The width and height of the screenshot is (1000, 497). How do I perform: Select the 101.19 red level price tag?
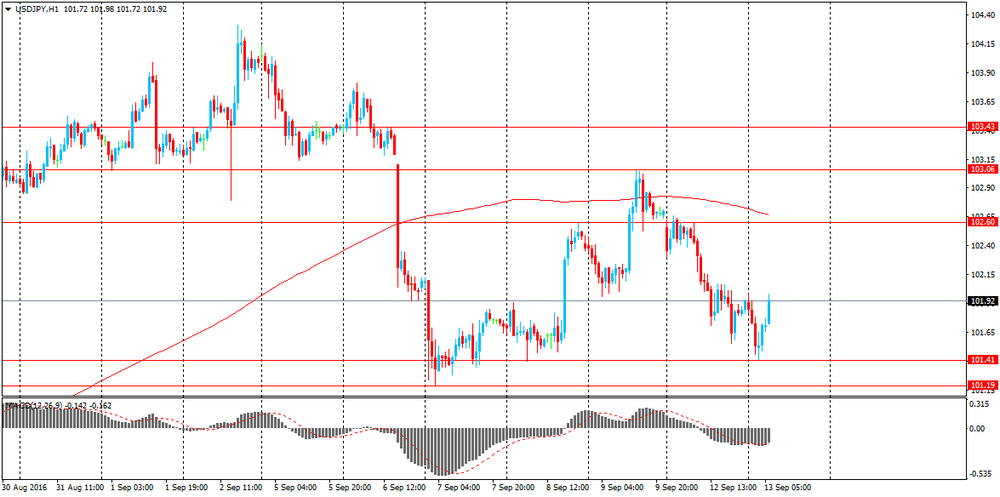click(x=982, y=385)
